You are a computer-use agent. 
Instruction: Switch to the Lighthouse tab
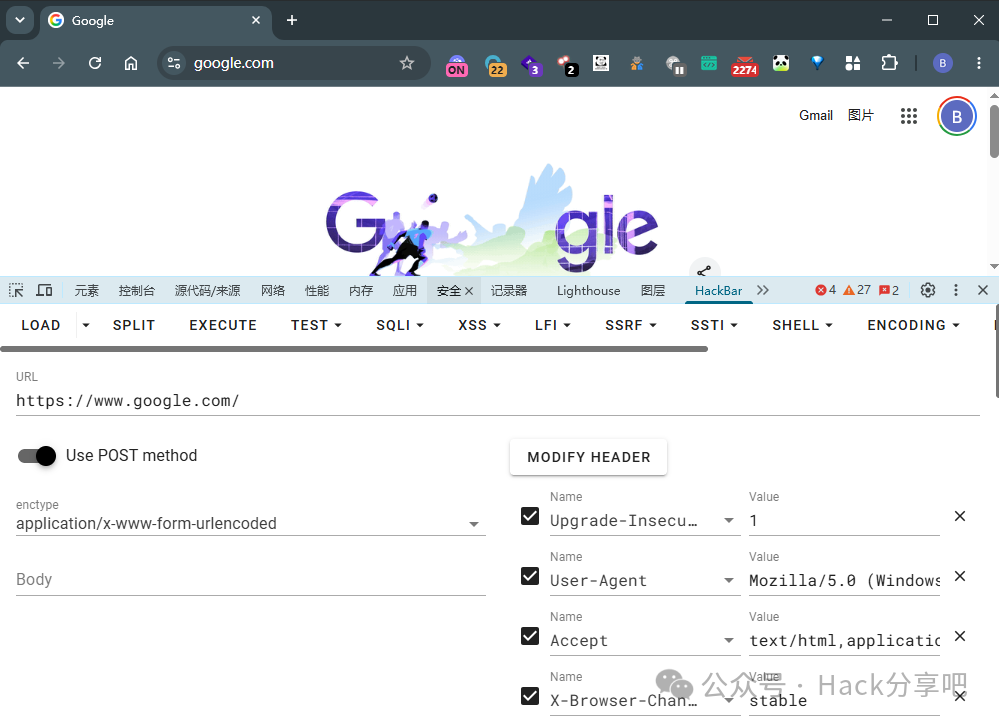pyautogui.click(x=588, y=291)
